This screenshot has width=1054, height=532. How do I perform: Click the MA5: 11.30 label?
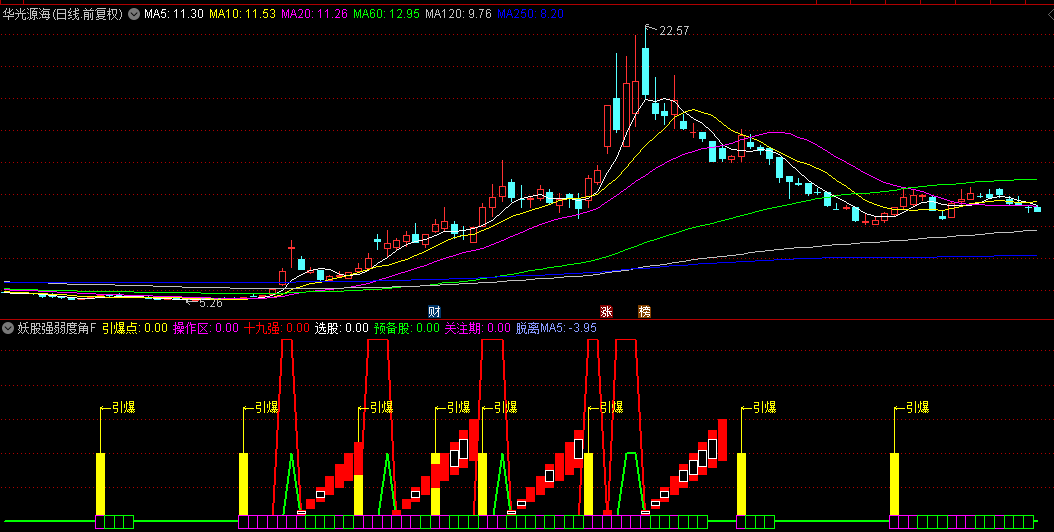(x=173, y=13)
